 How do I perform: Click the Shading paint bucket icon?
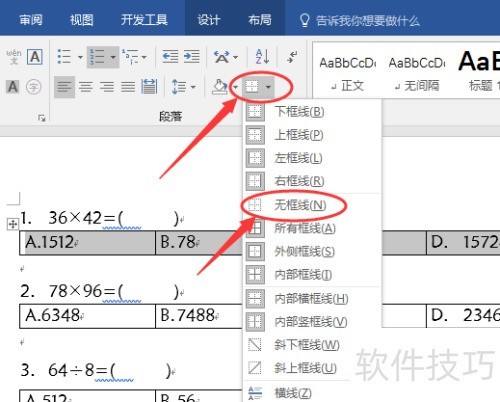click(x=220, y=87)
